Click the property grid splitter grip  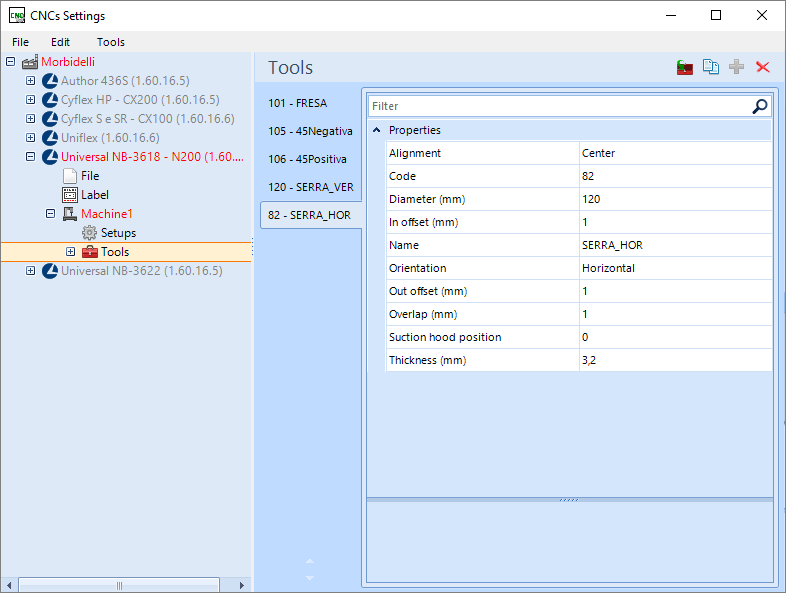click(x=569, y=500)
